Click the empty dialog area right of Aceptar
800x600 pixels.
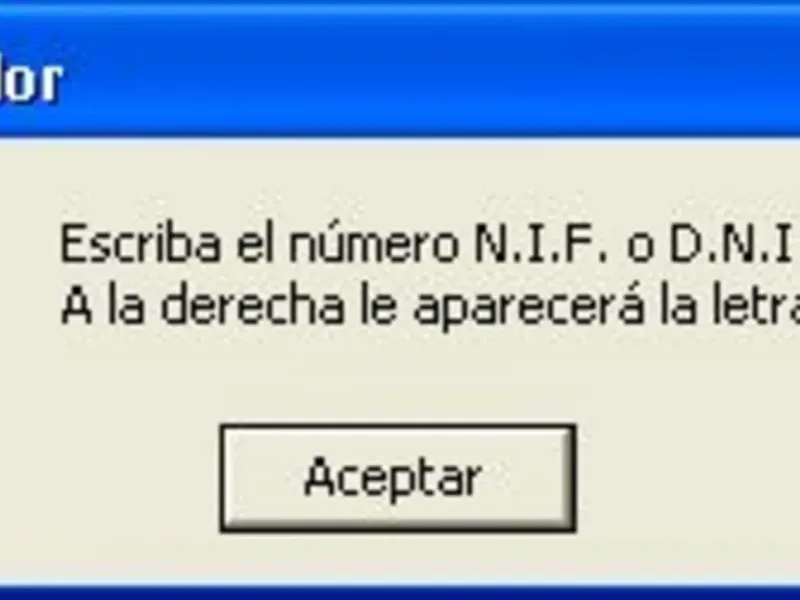(x=688, y=478)
